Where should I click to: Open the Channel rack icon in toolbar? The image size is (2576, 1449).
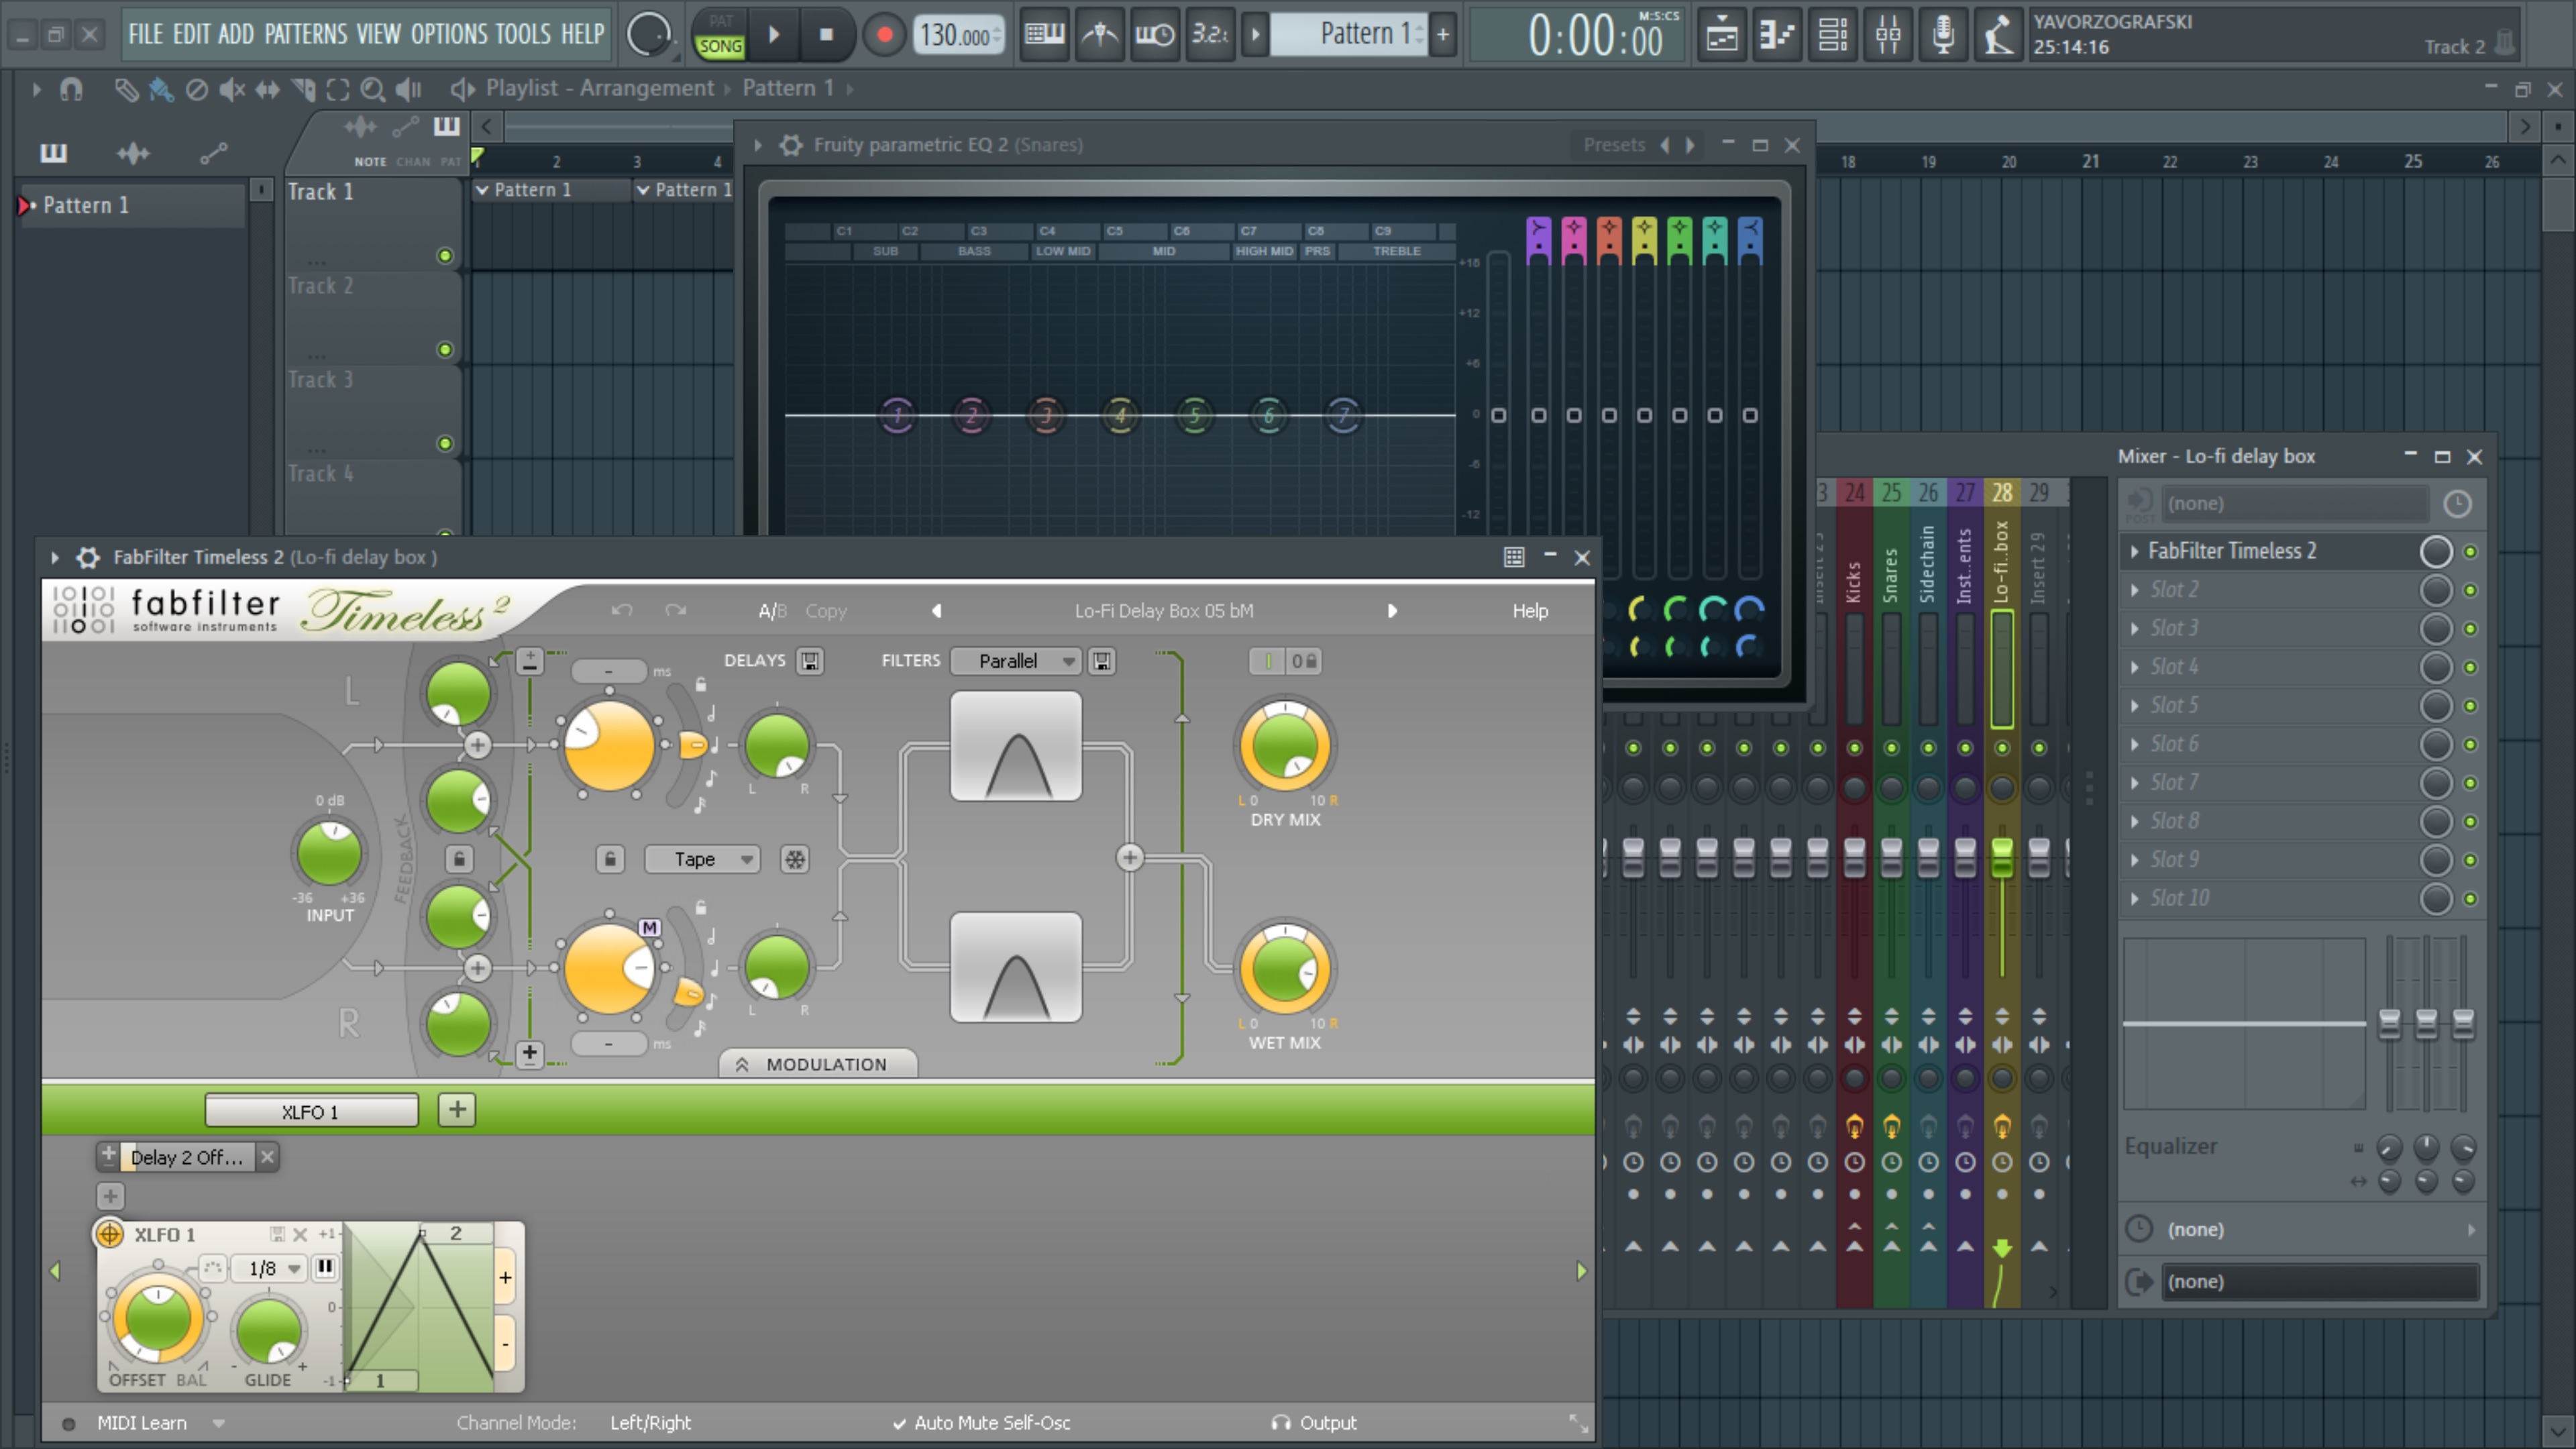[x=1832, y=35]
